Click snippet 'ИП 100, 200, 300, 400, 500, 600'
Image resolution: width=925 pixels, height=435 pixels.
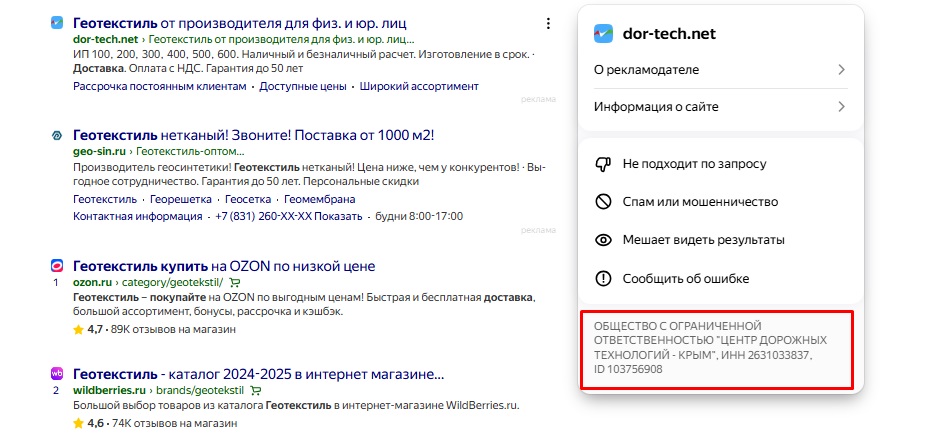pyautogui.click(x=155, y=55)
